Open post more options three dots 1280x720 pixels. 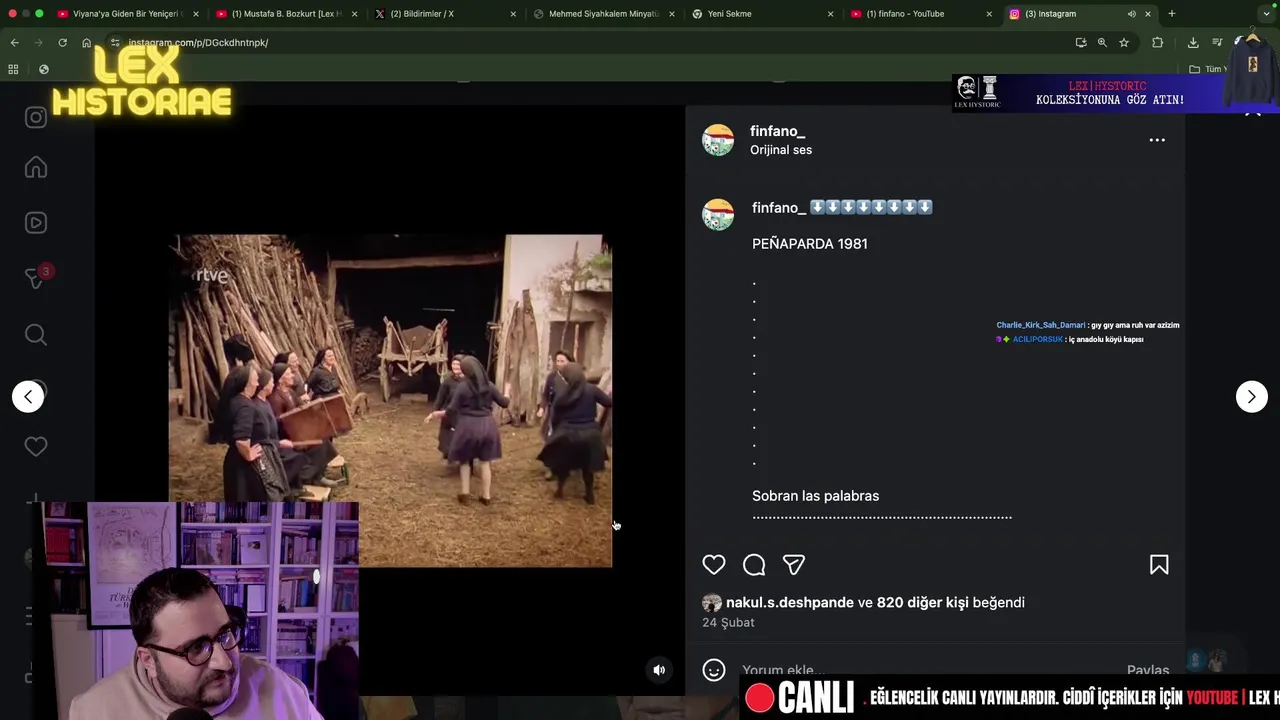(x=1157, y=140)
